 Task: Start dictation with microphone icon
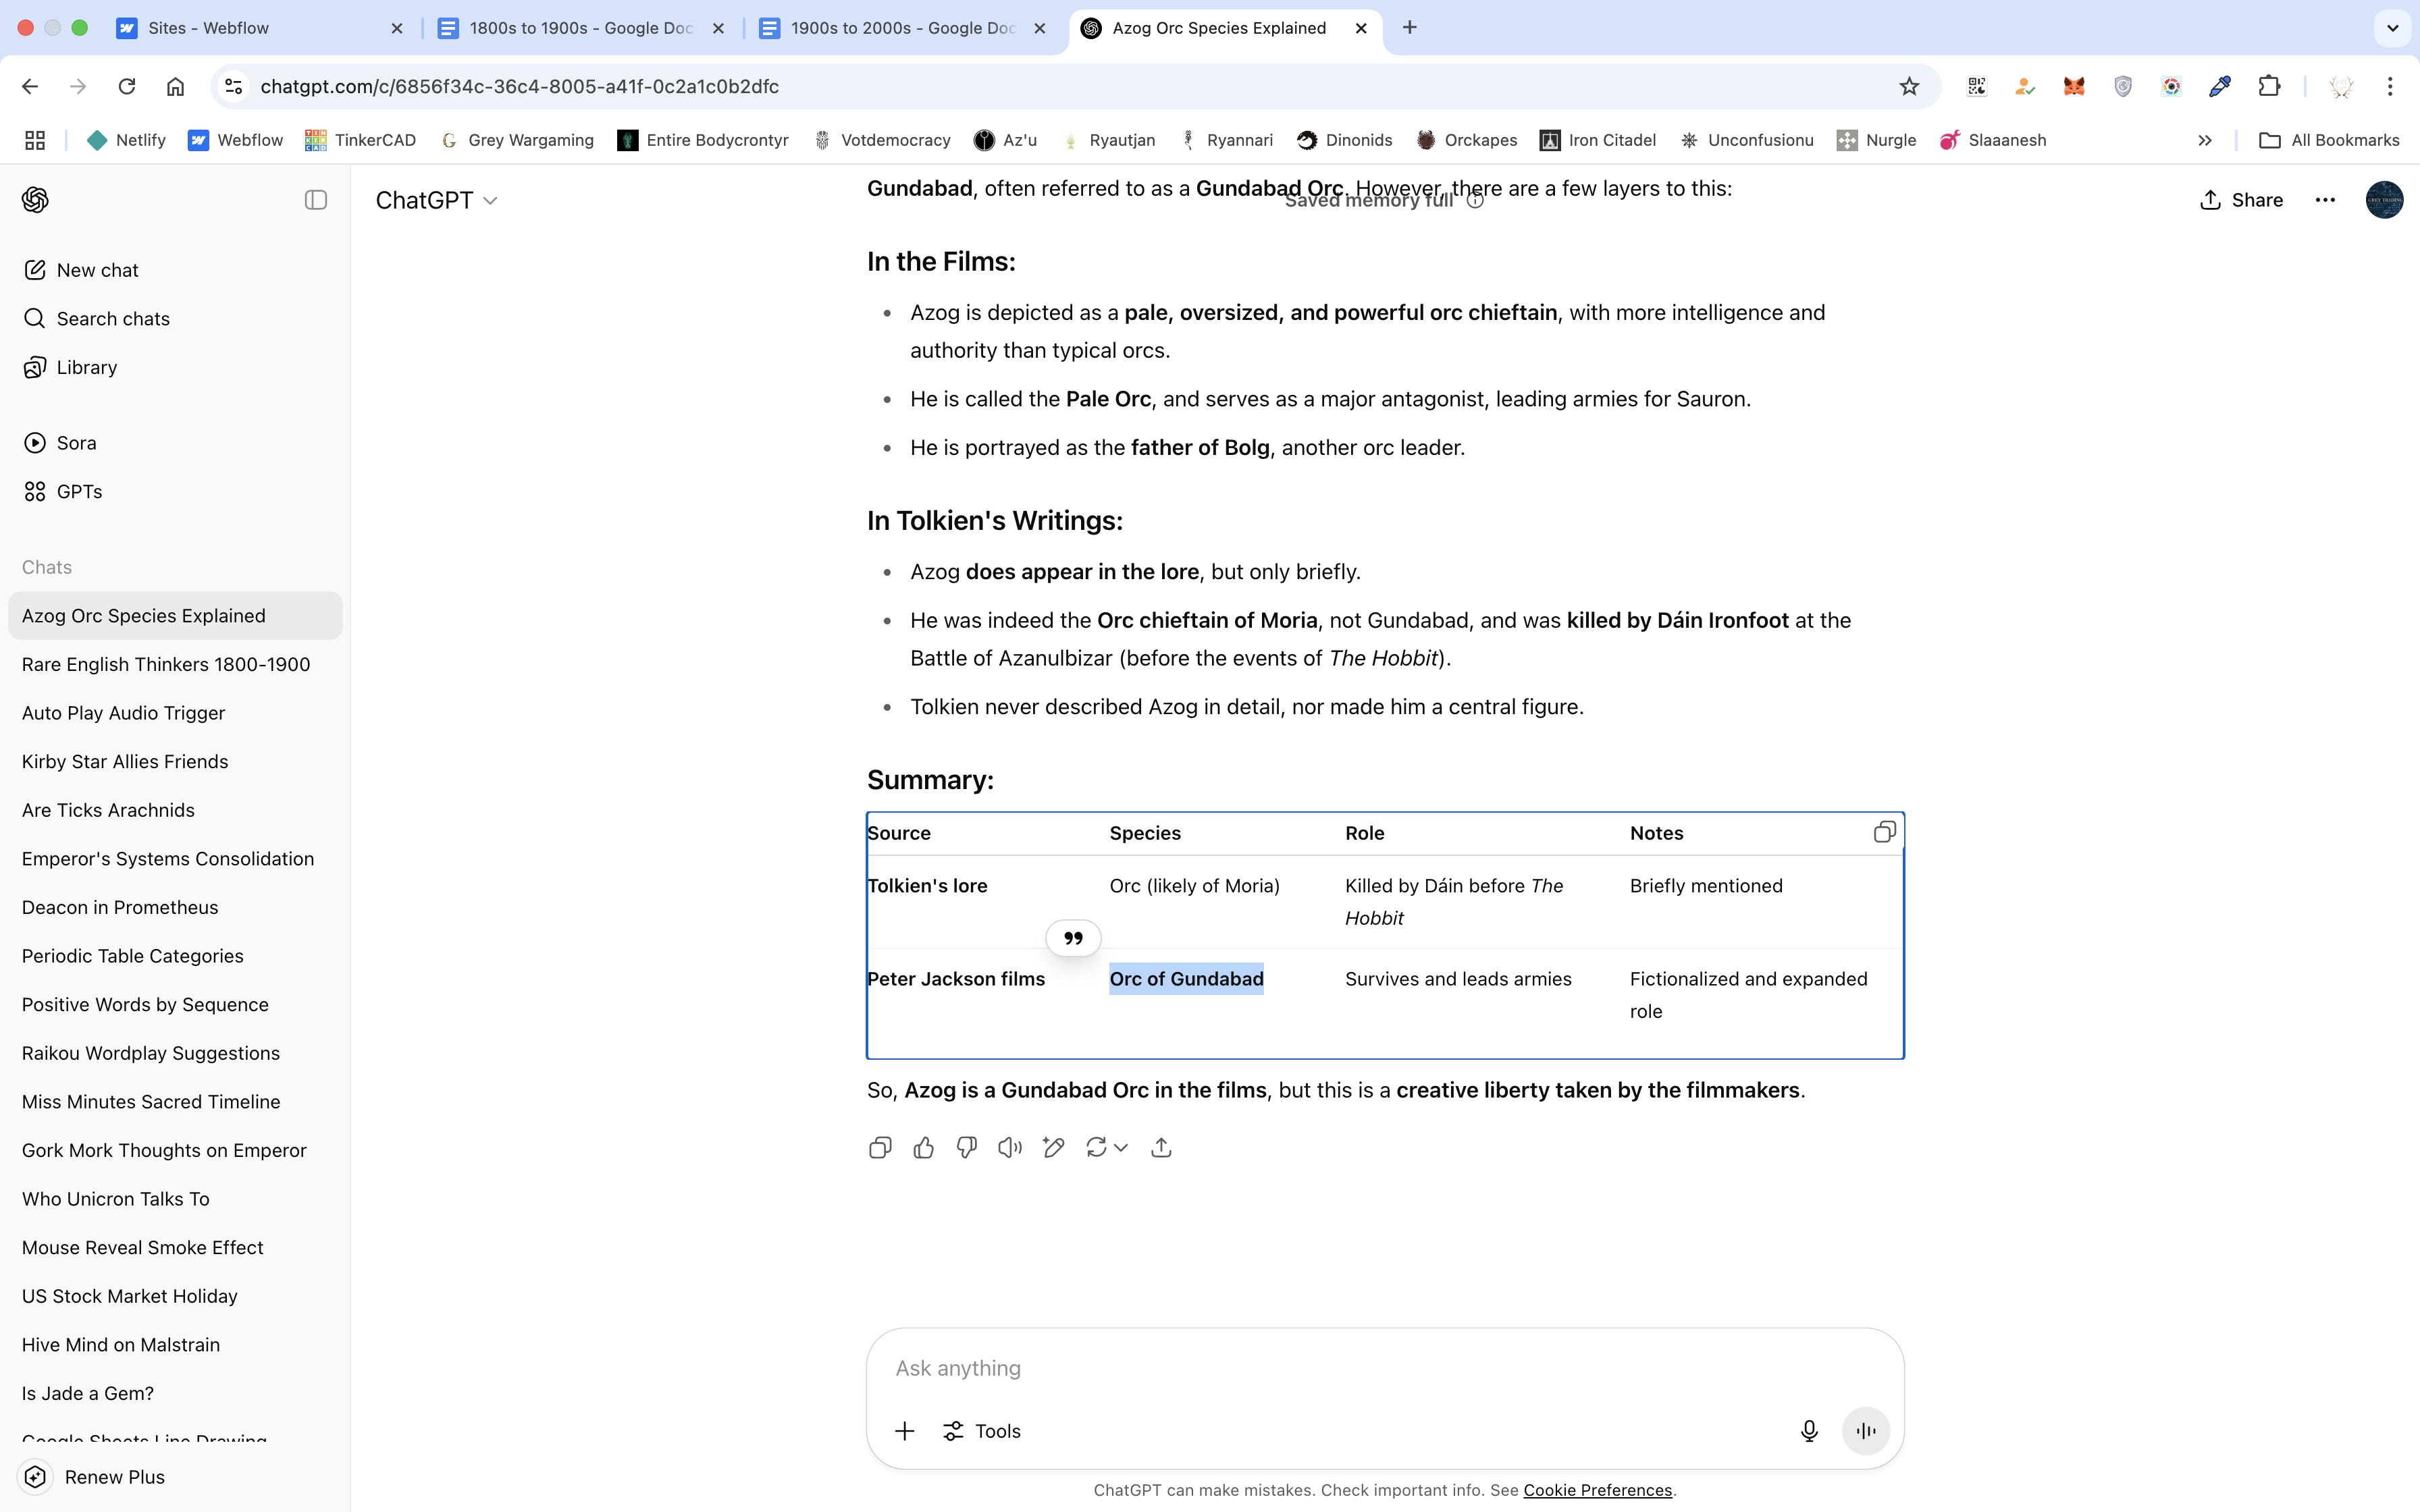pyautogui.click(x=1808, y=1431)
